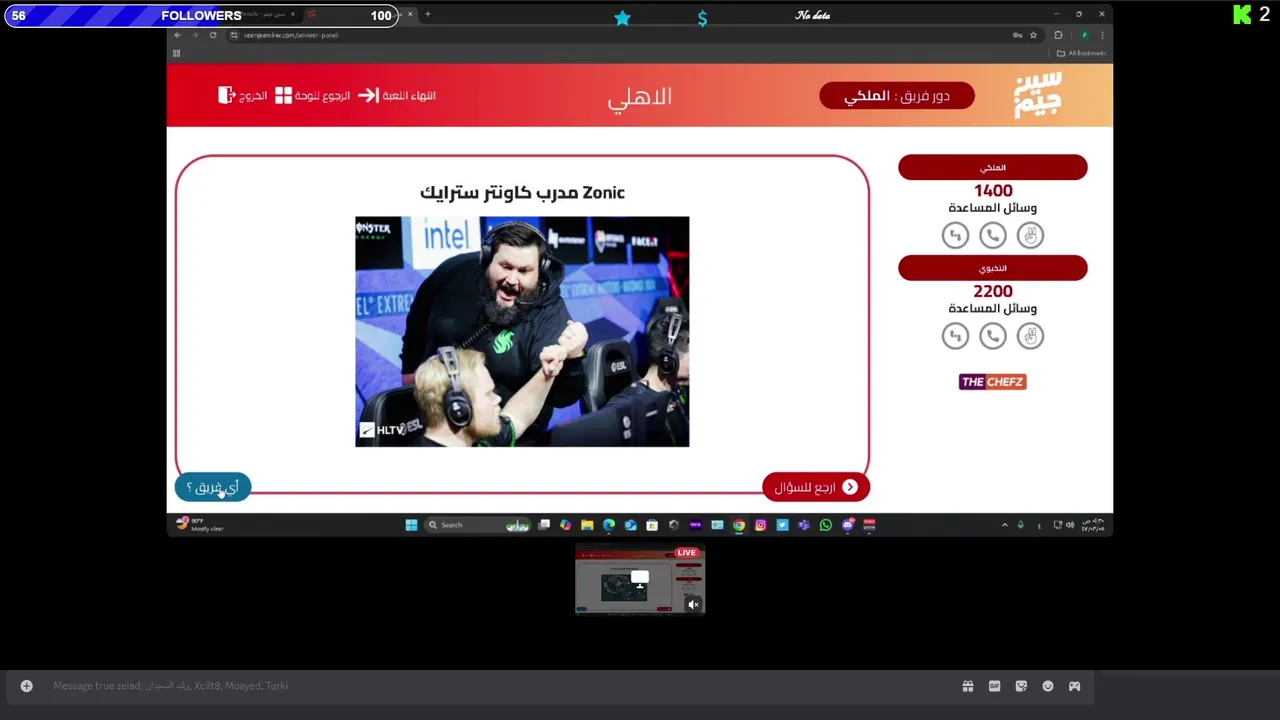Image resolution: width=1280 pixels, height=720 pixels.
Task: Open Google Chrome from the taskbar
Action: (739, 525)
